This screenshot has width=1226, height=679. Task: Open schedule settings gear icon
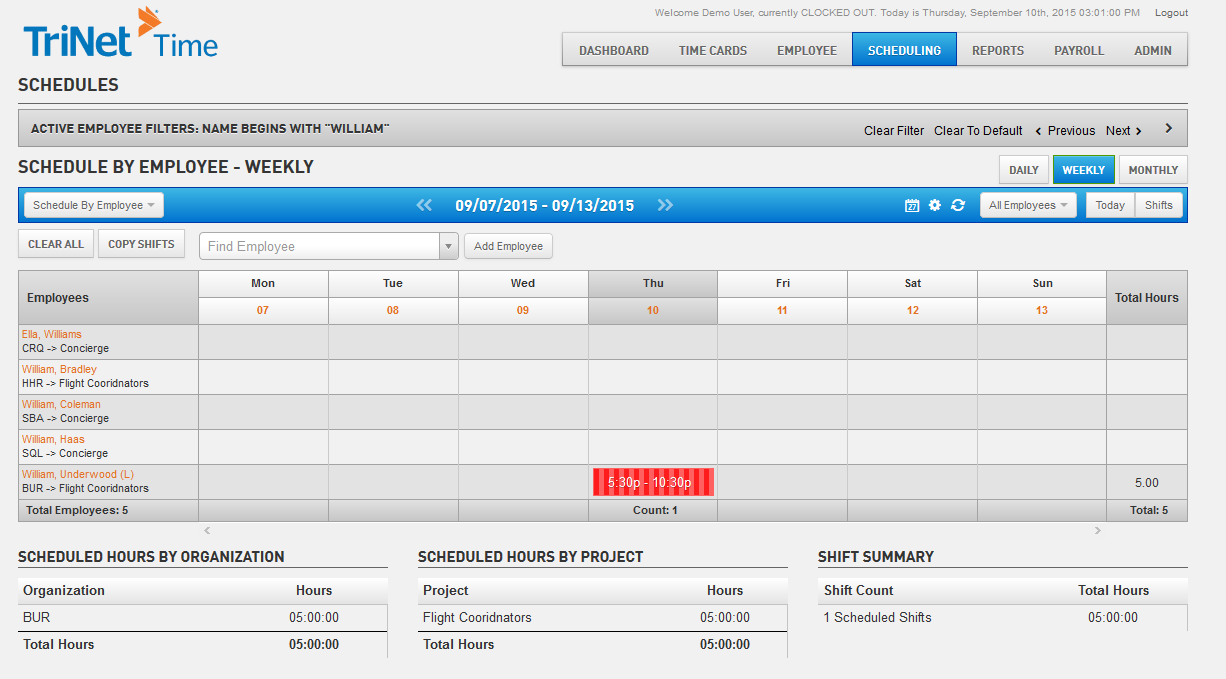click(935, 205)
